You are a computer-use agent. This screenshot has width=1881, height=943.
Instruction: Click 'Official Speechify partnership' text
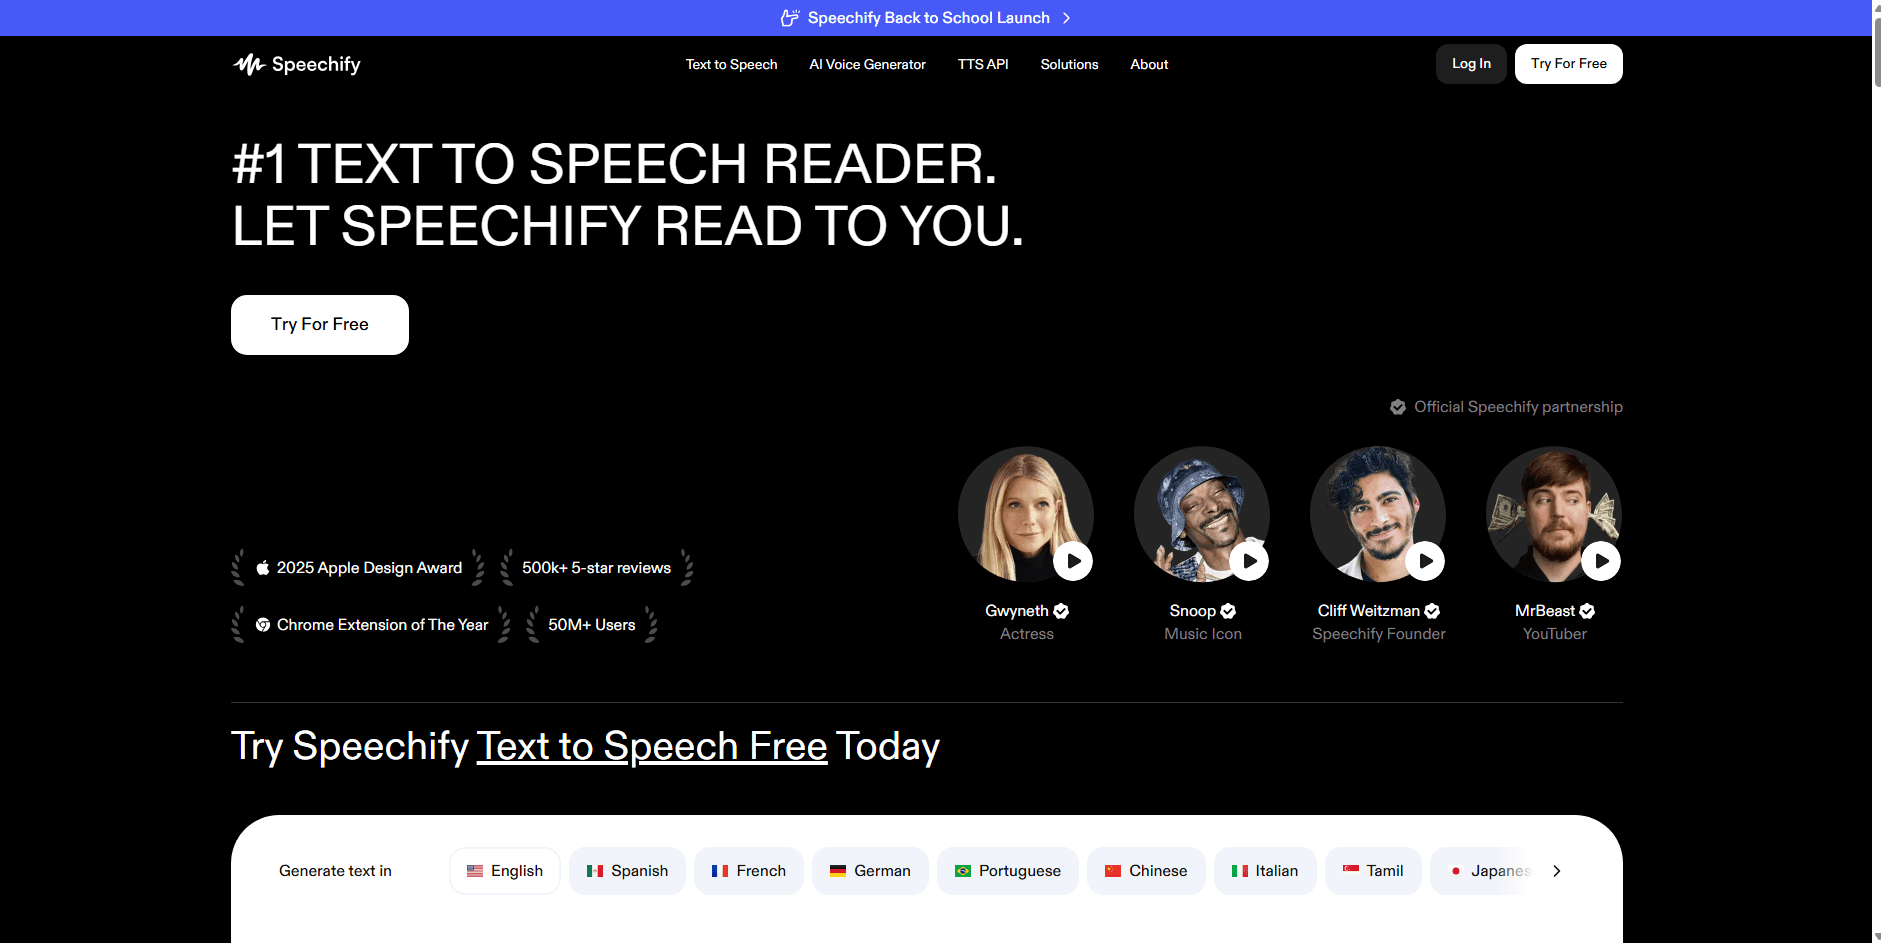coord(1518,407)
